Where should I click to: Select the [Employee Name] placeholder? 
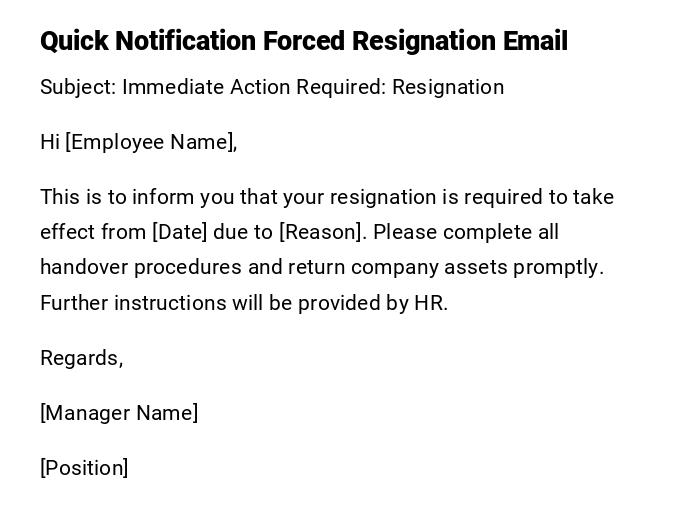tap(150, 142)
